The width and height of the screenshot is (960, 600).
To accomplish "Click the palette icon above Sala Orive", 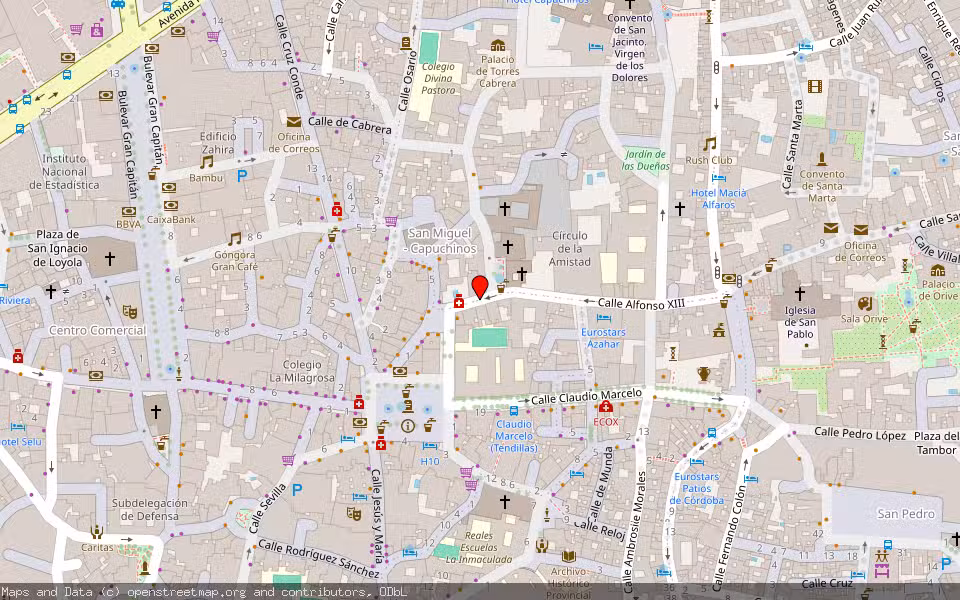I will (x=864, y=304).
